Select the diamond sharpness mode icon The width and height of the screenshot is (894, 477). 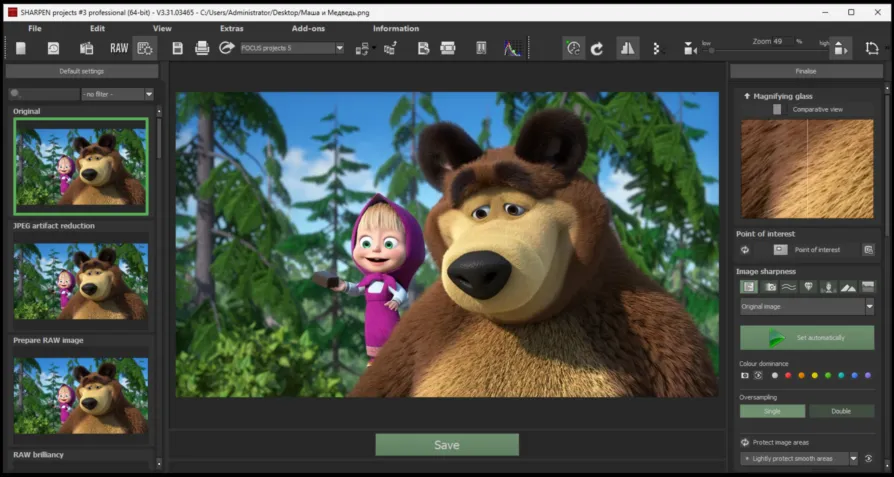click(x=808, y=287)
